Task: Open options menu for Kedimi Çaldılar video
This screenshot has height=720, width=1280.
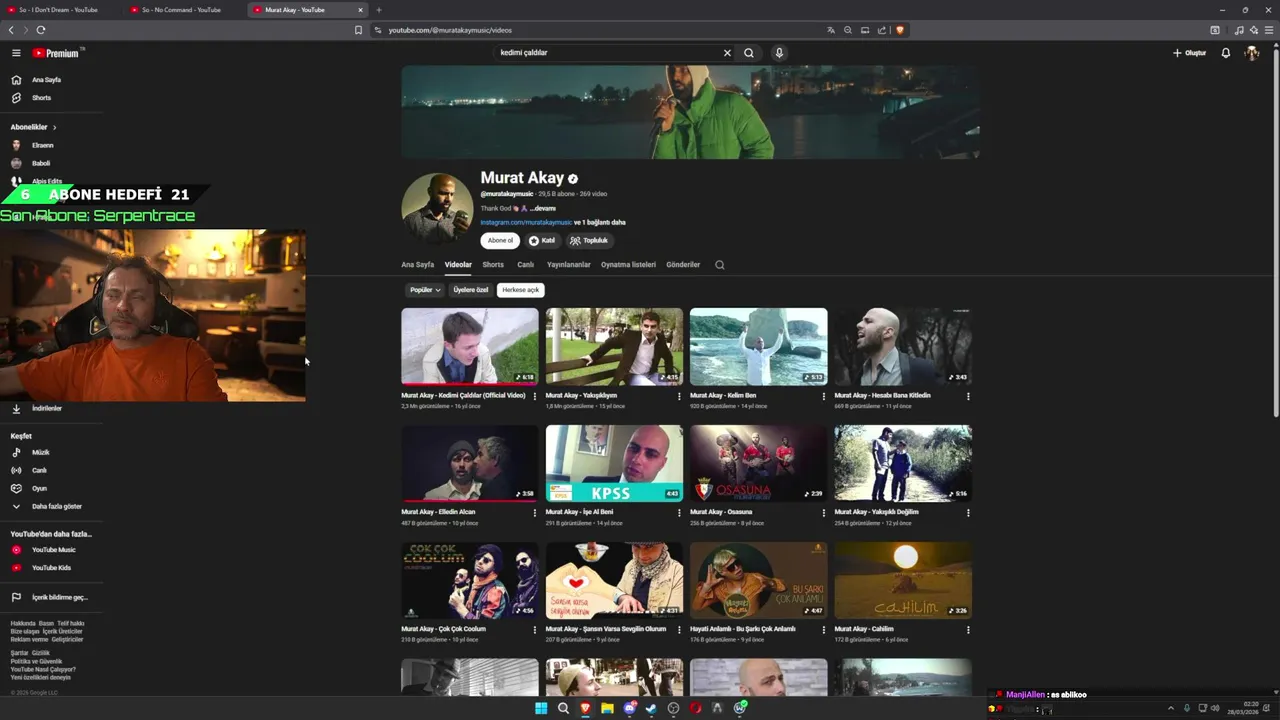Action: pyautogui.click(x=535, y=397)
